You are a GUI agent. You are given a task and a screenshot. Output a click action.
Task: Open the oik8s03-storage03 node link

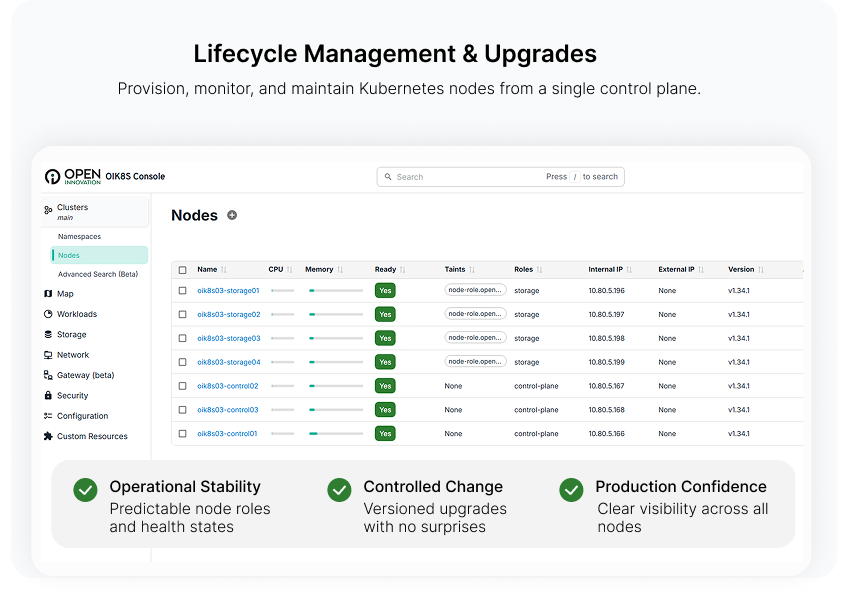click(x=228, y=338)
